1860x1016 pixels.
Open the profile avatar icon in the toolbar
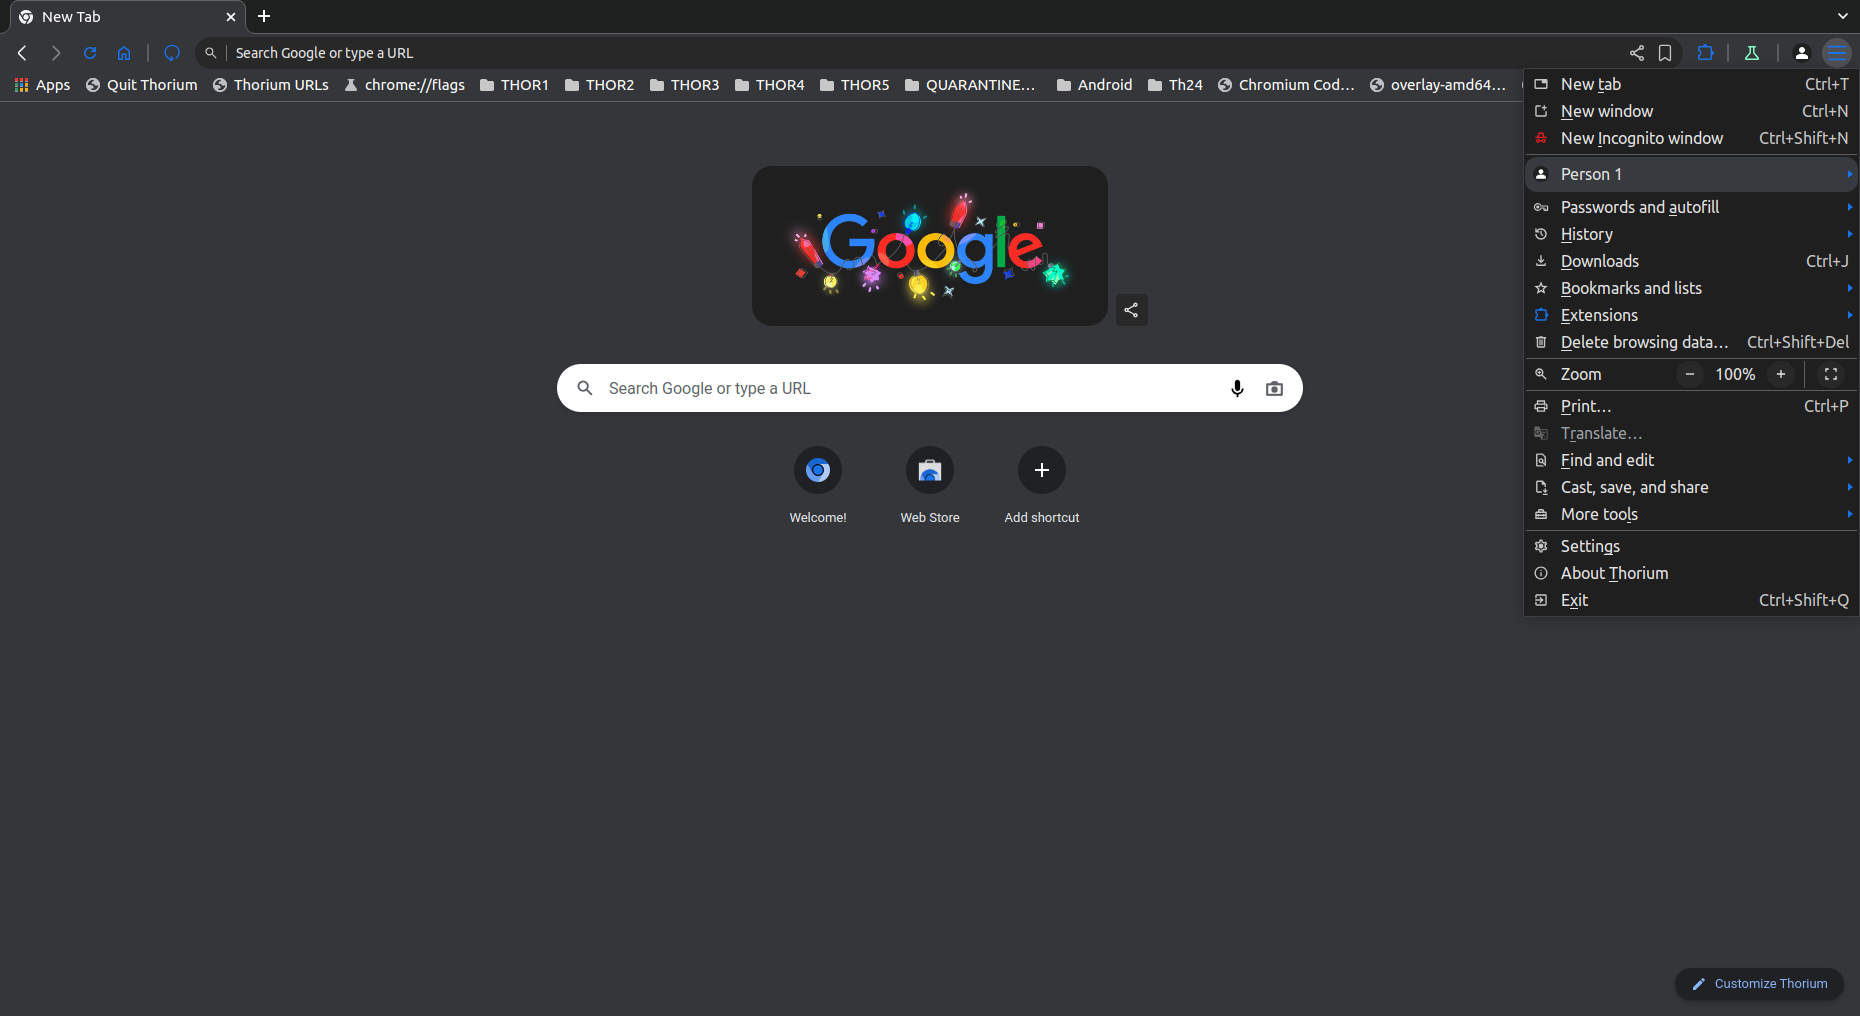pos(1802,53)
